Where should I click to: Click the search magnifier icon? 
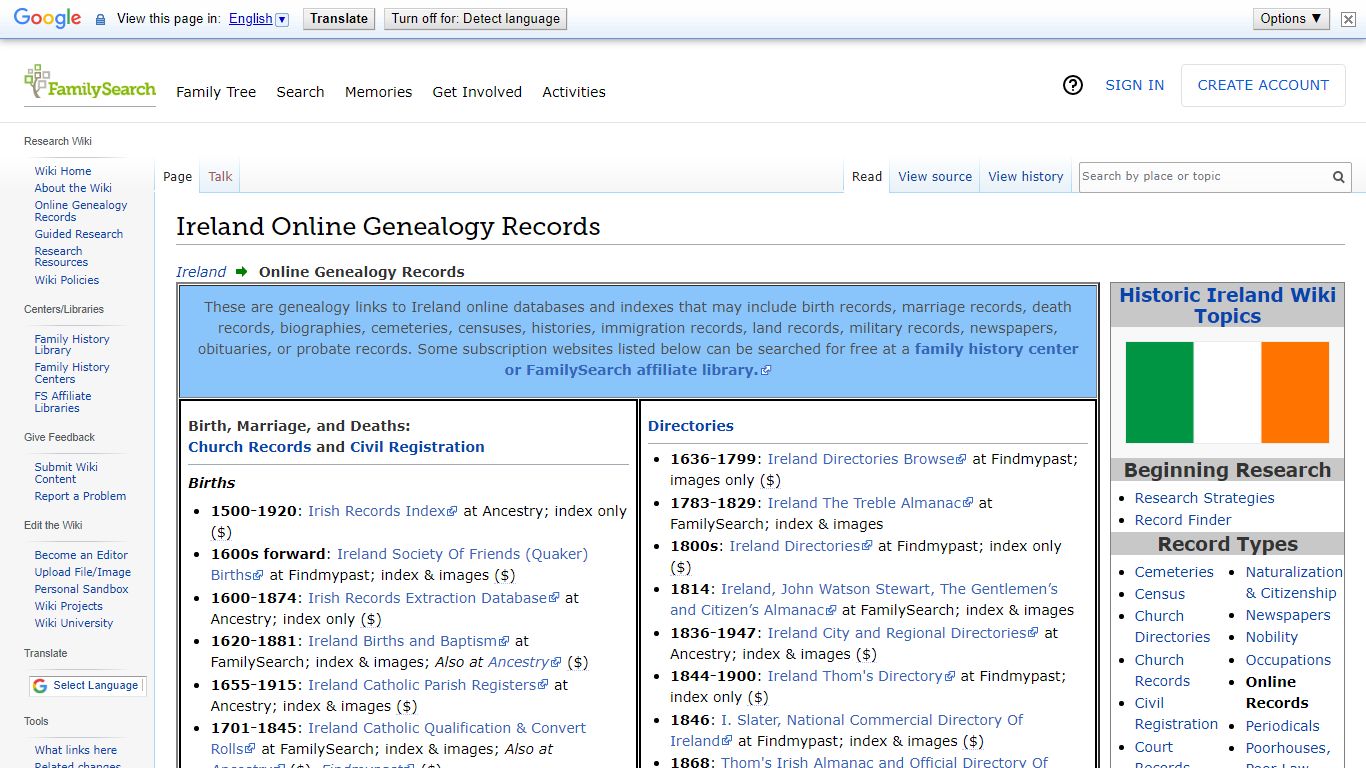click(x=1338, y=177)
